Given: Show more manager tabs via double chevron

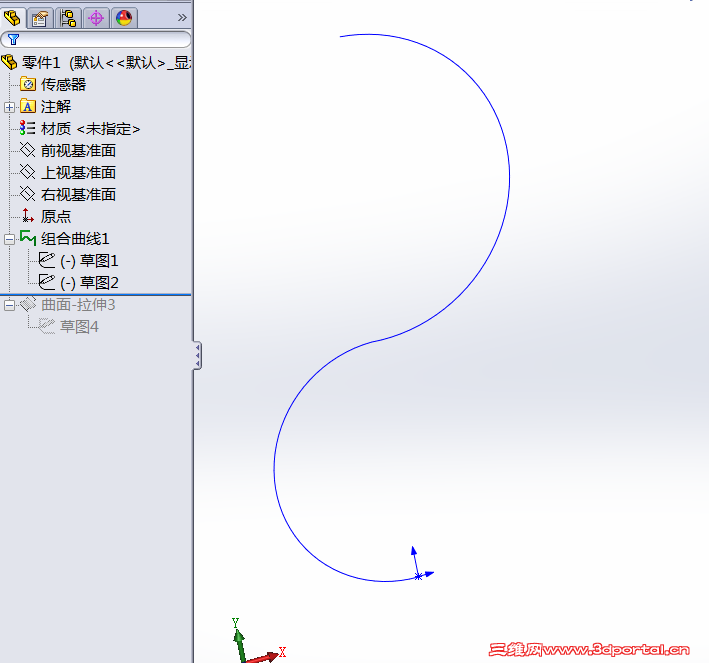Looking at the screenshot, I should click(182, 18).
